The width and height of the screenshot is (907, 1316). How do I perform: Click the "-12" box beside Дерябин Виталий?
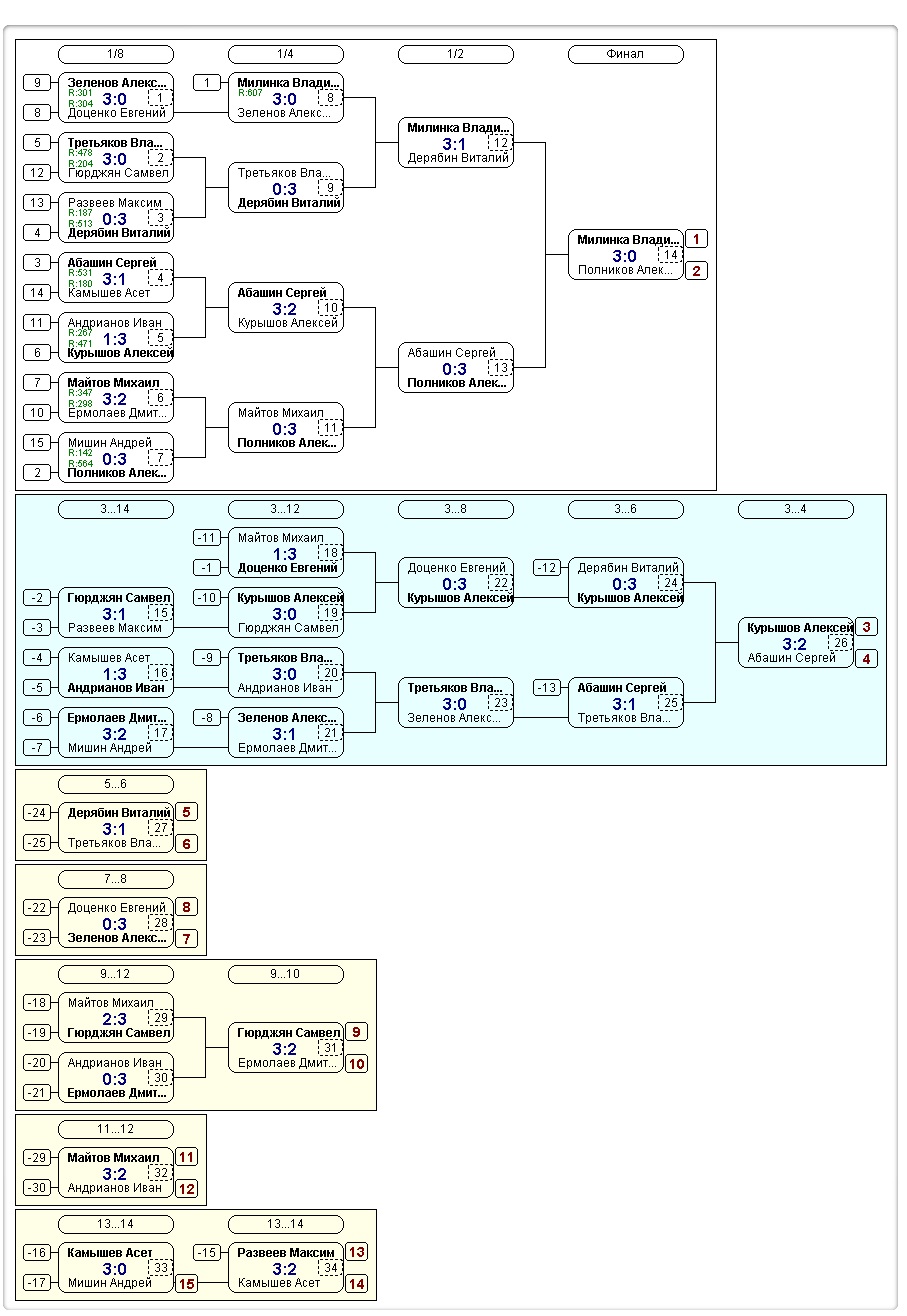[547, 567]
